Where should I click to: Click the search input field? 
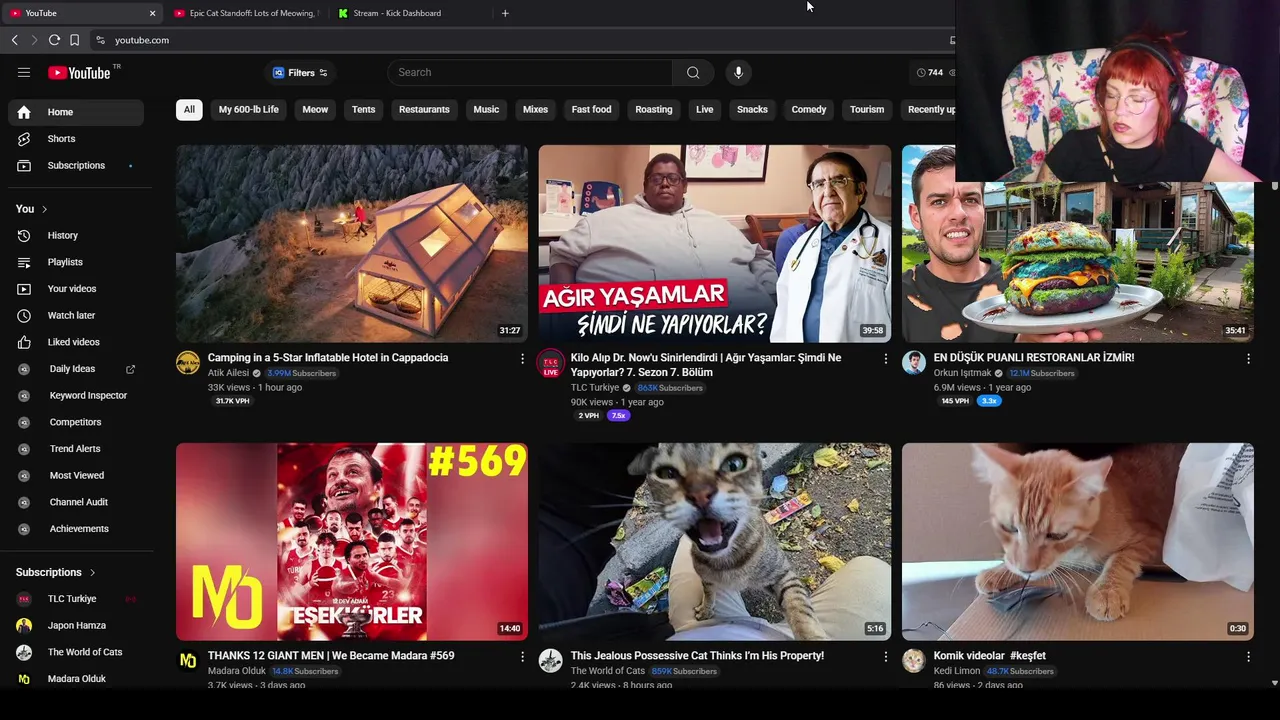click(x=530, y=72)
